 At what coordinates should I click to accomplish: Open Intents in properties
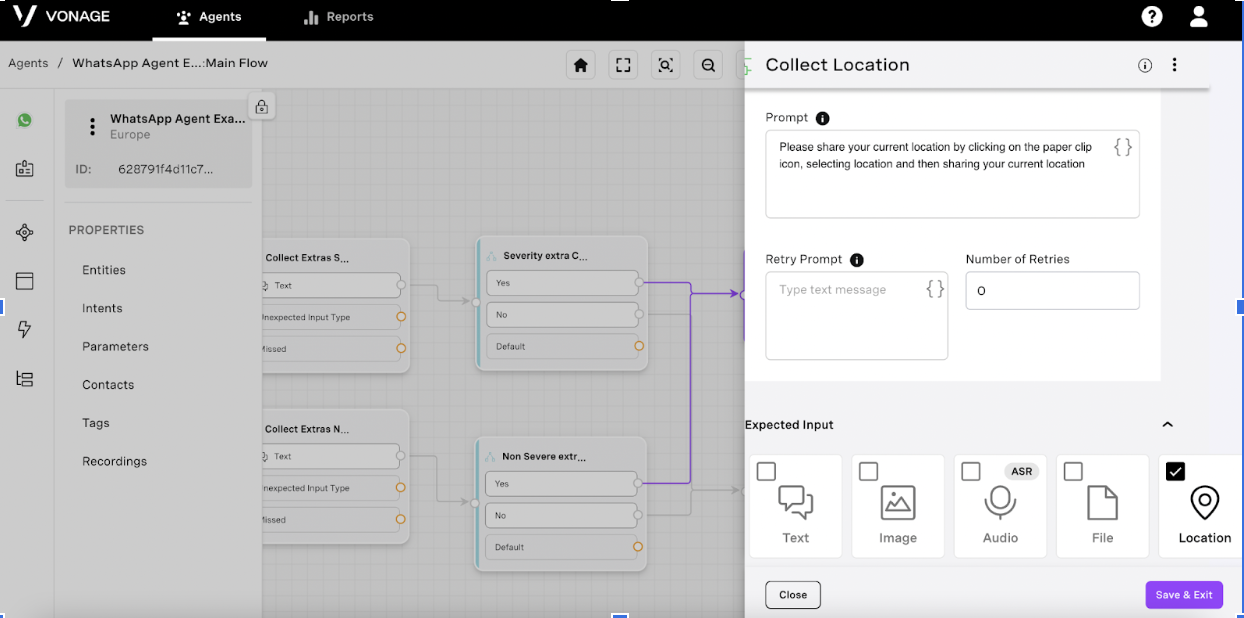[102, 308]
